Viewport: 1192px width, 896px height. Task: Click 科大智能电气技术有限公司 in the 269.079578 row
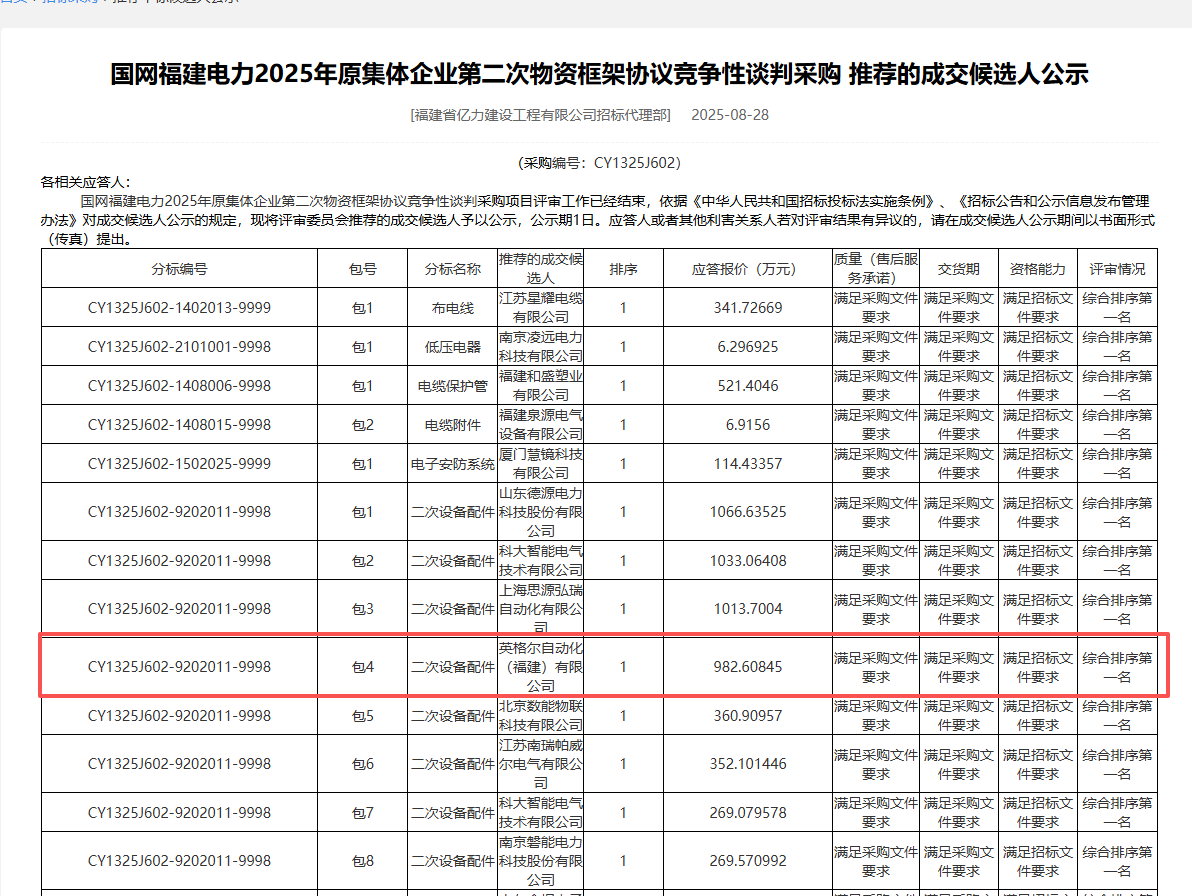click(x=541, y=812)
